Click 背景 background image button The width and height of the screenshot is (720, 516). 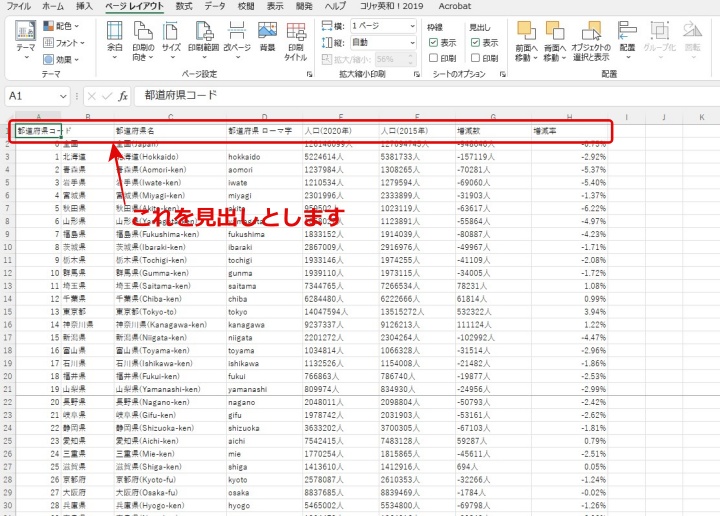(267, 37)
